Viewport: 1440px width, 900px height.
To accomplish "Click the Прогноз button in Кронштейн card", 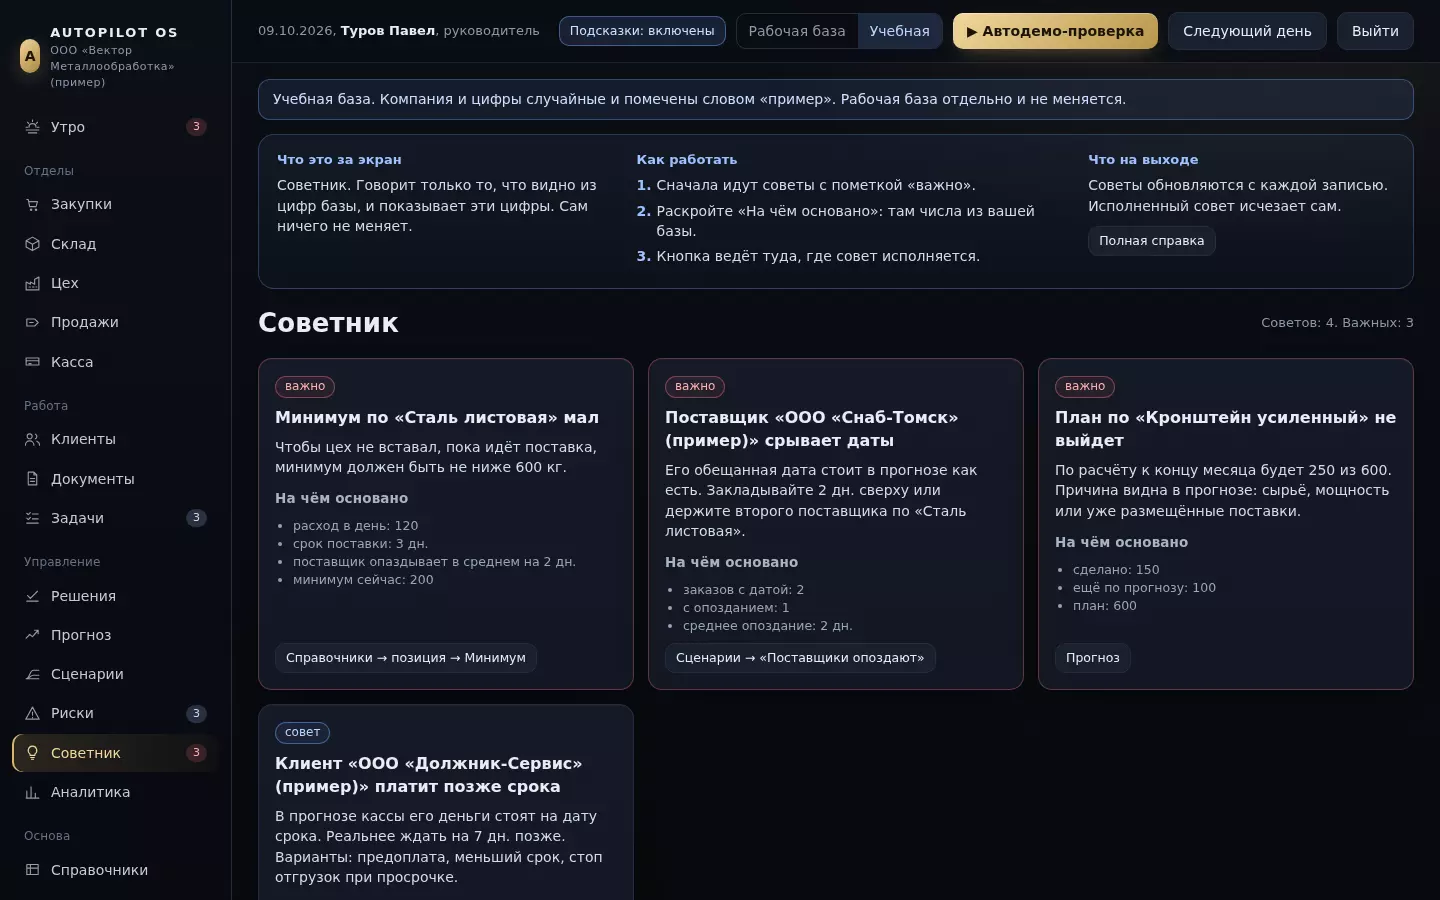I will click(1093, 658).
